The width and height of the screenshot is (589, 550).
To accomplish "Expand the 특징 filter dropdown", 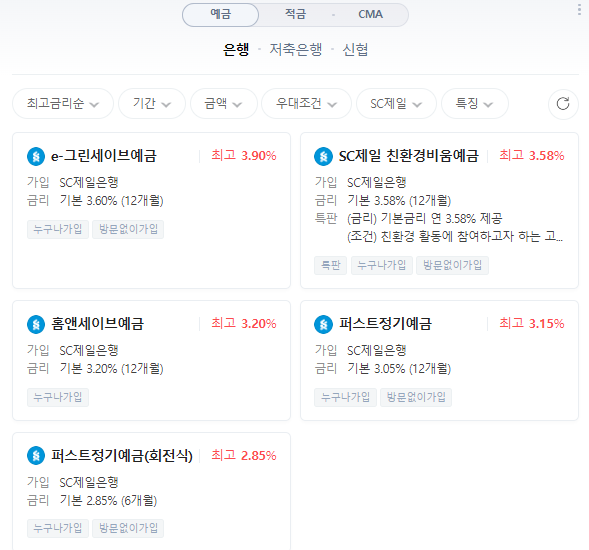I will tap(475, 103).
